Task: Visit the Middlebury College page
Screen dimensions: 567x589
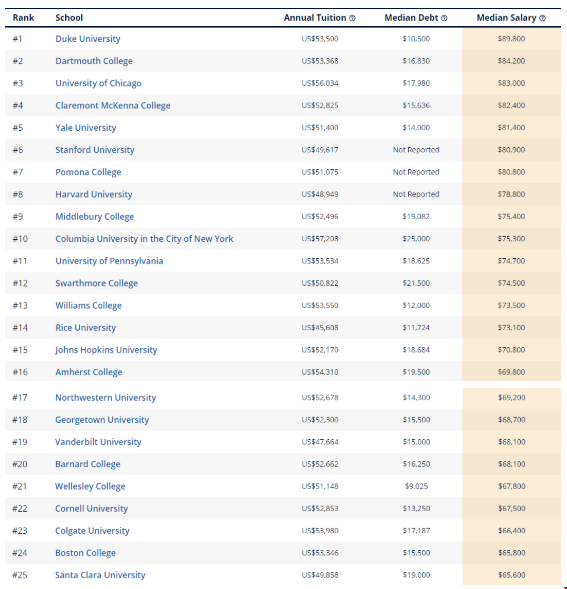Action: (x=95, y=216)
